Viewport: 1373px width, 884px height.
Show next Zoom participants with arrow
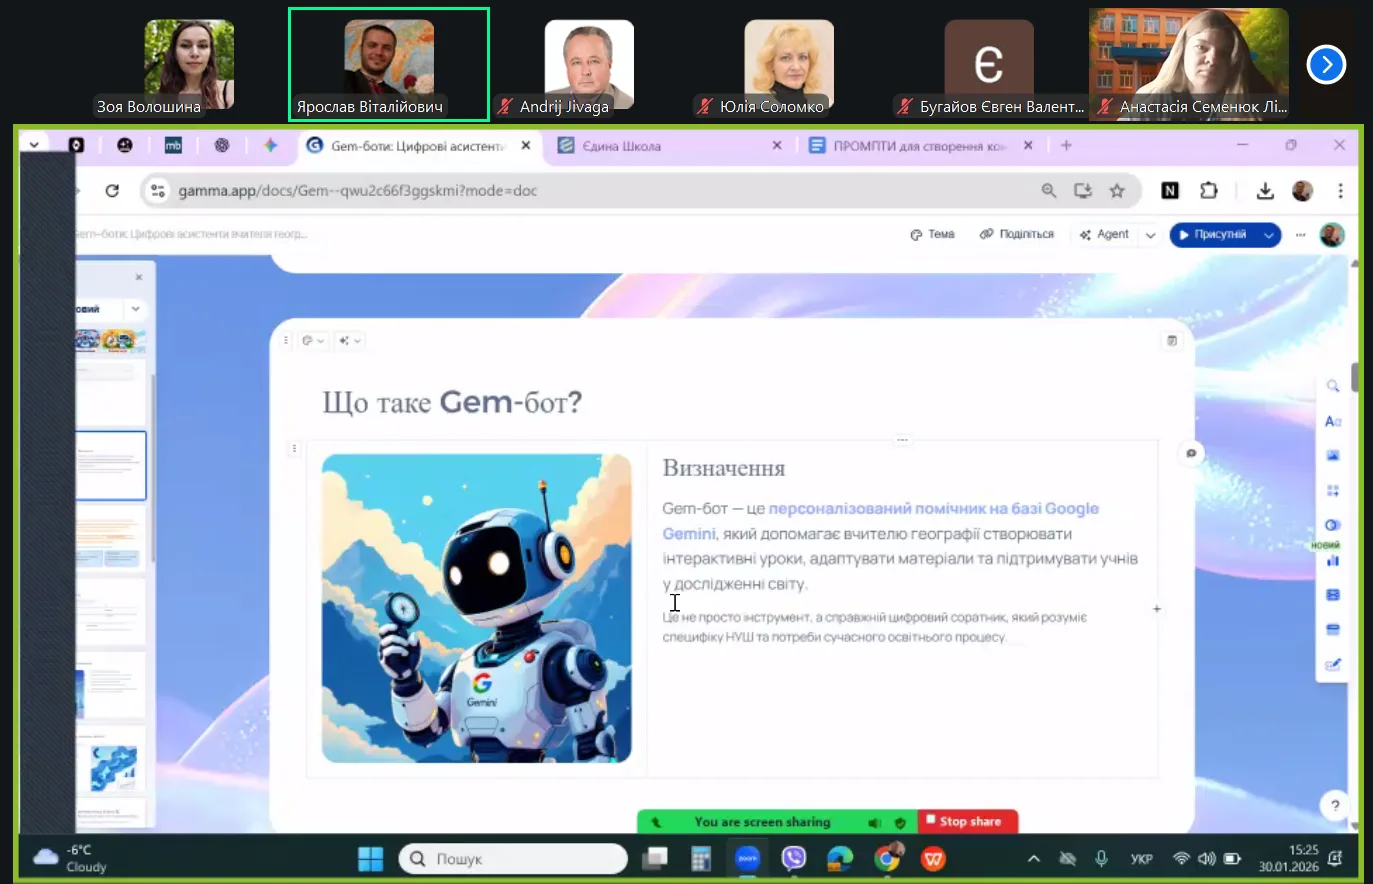click(1326, 65)
